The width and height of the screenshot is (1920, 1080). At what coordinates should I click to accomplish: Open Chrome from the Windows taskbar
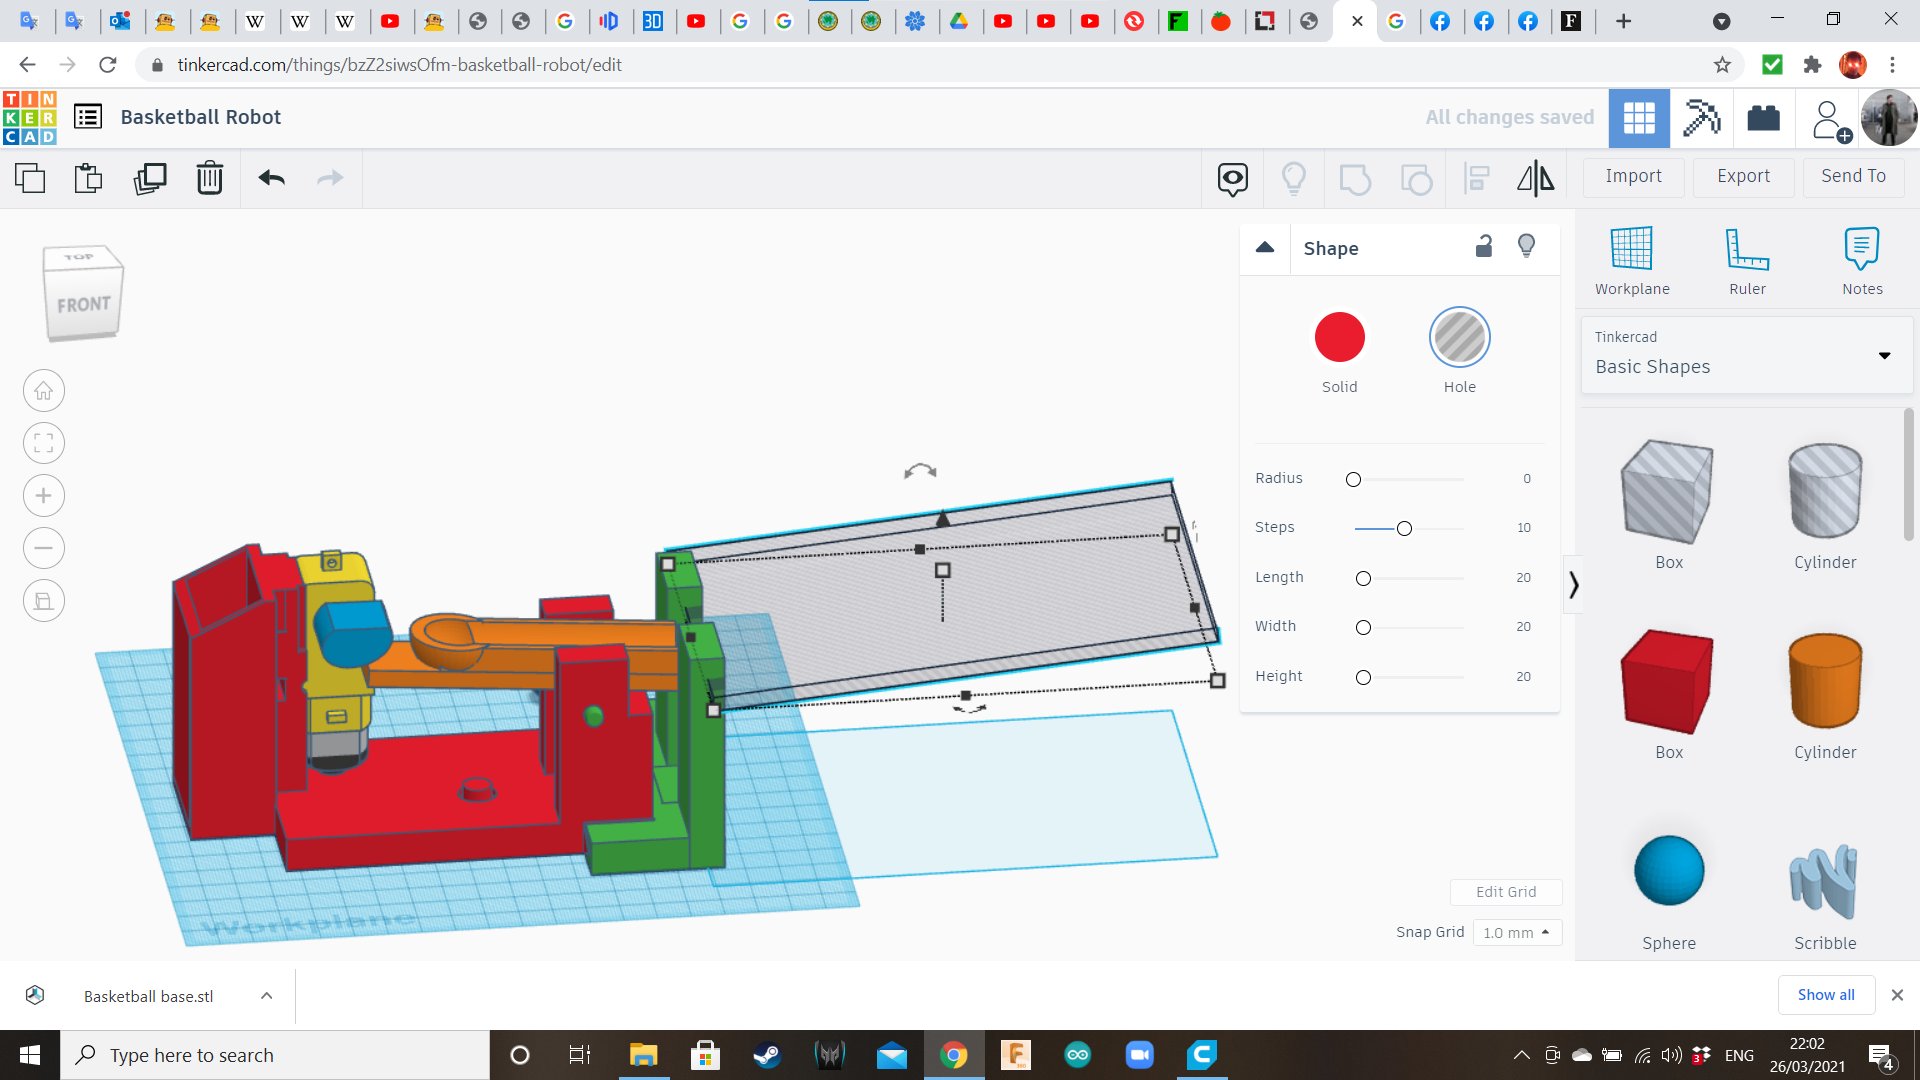[x=953, y=1055]
